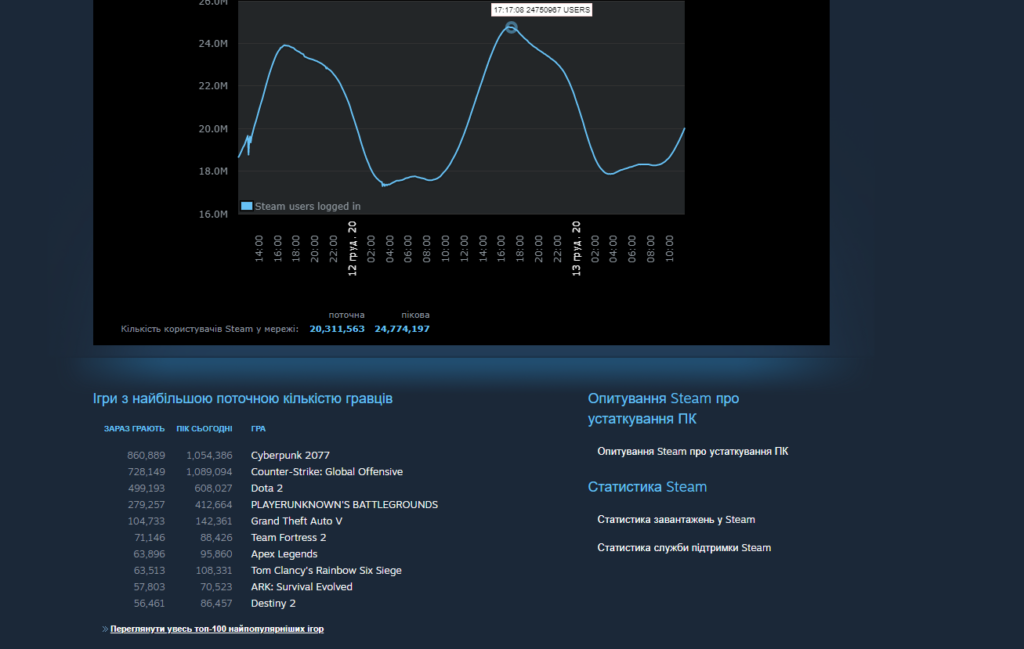
Task: Click the 1,089,094 peak today value
Action: 208,471
